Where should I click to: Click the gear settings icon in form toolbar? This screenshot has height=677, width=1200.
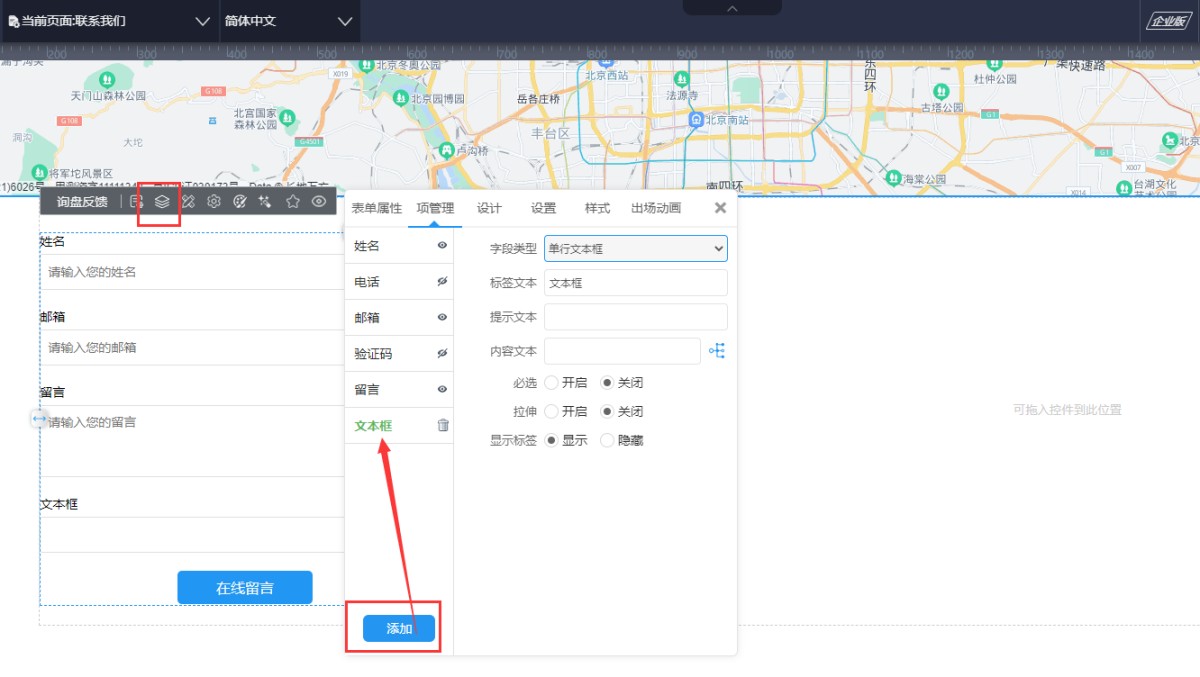[x=214, y=202]
